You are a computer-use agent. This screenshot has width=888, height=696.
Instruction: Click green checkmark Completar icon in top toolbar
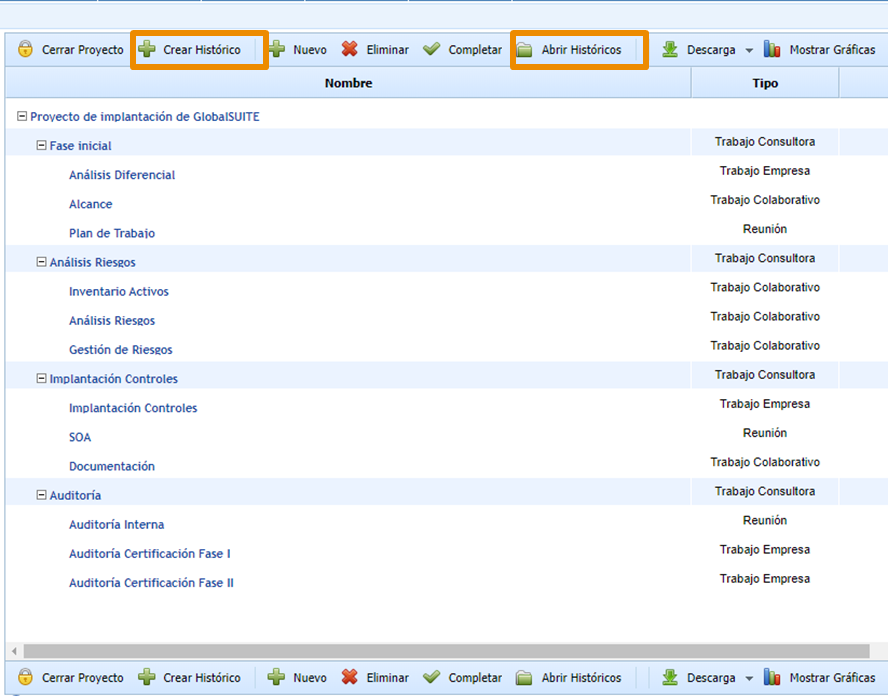[431, 50]
